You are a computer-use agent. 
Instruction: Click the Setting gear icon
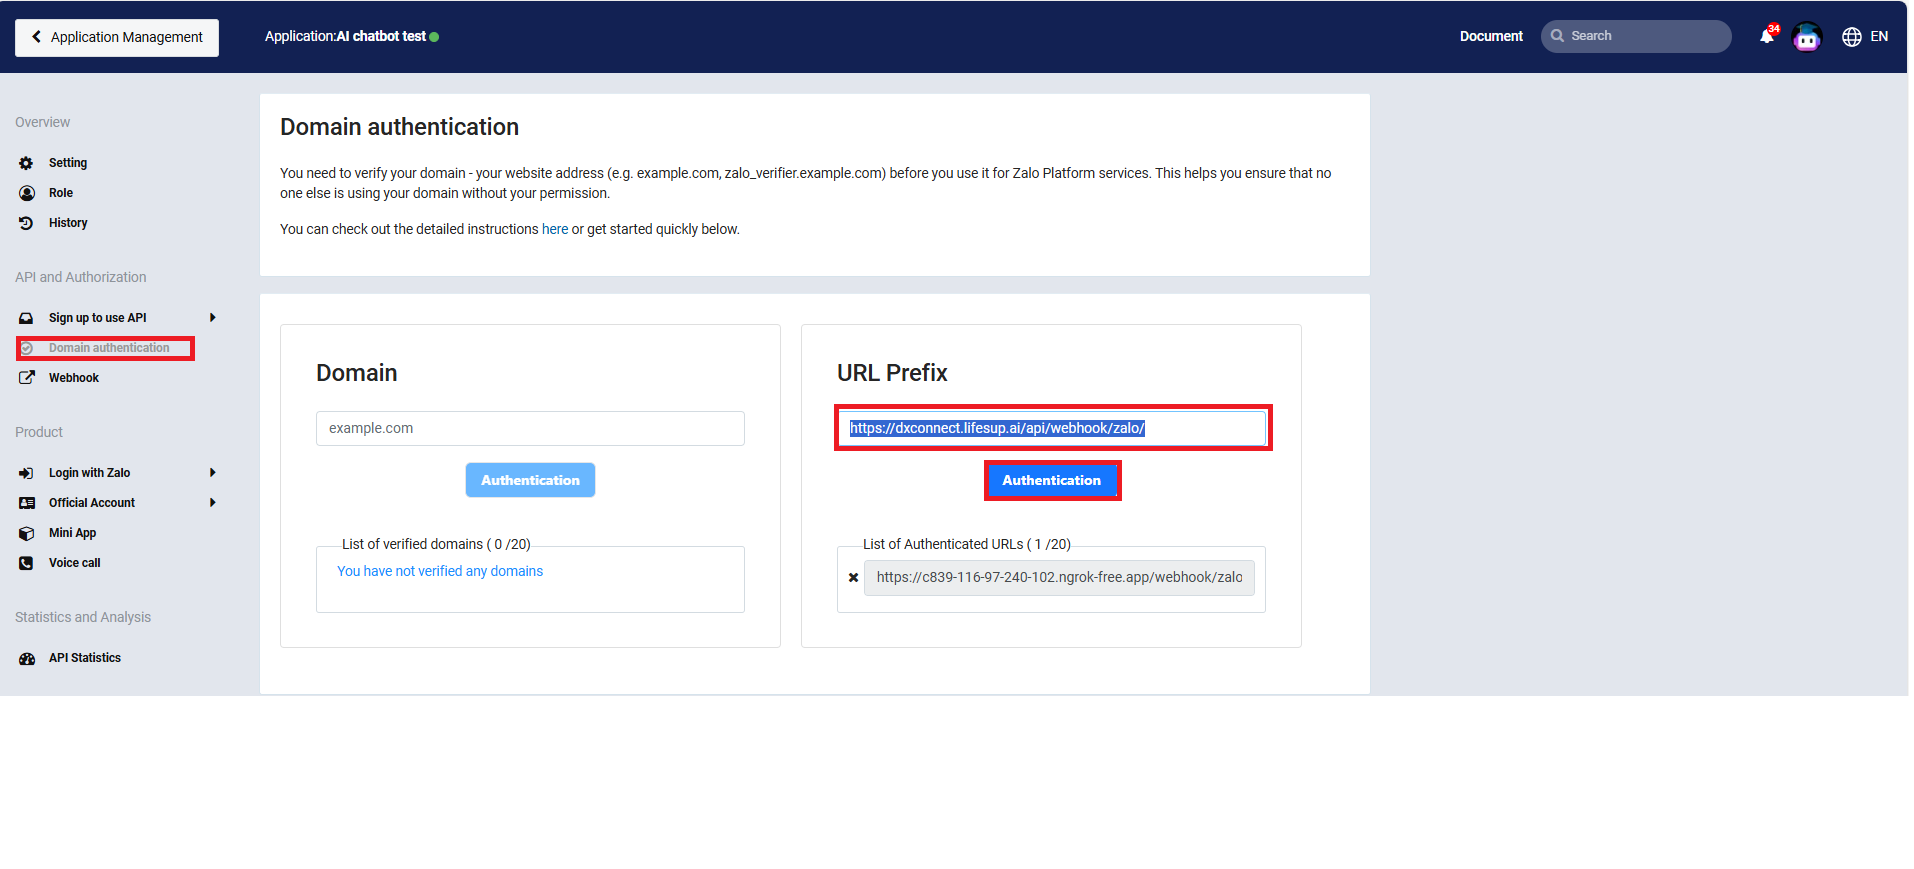click(x=26, y=163)
